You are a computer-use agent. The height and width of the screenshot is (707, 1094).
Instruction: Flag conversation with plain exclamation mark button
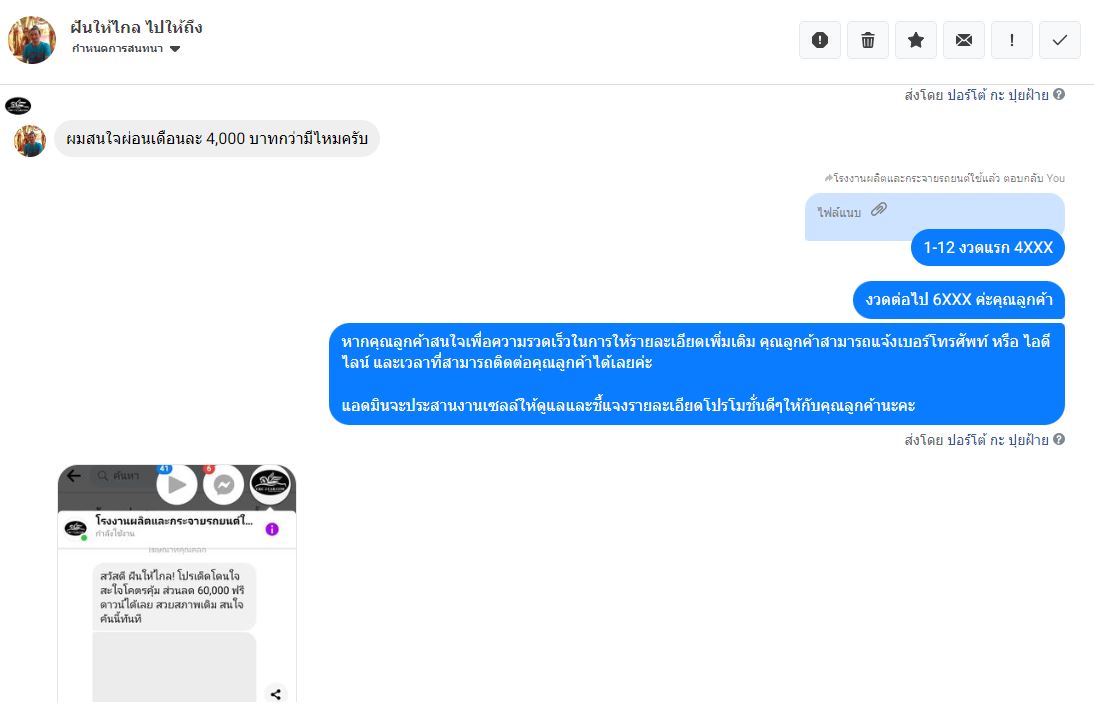pos(1012,40)
